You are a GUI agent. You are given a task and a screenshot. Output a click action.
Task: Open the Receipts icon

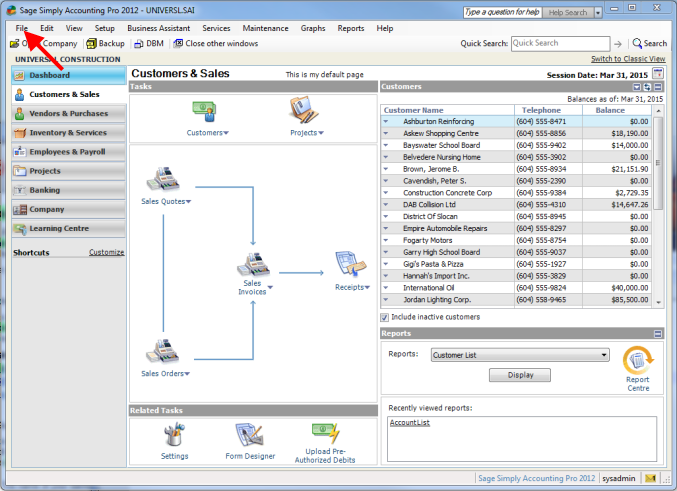(351, 264)
